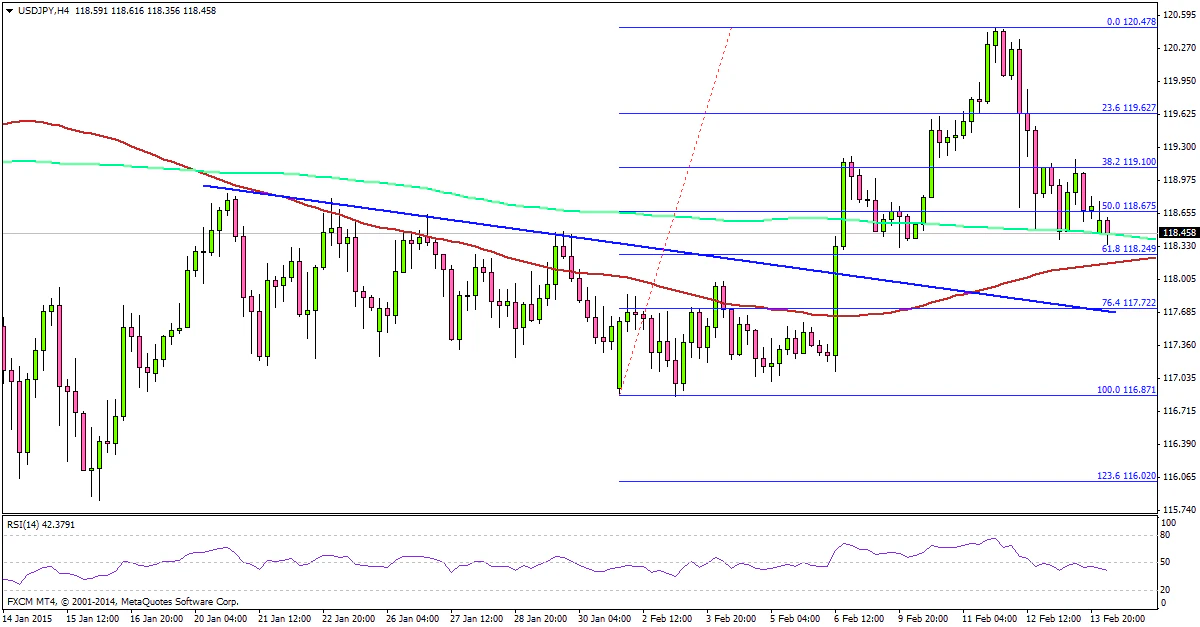1200x627 pixels.
Task: Click the Fibonacci label 23.6 119.627
Action: coord(1129,107)
